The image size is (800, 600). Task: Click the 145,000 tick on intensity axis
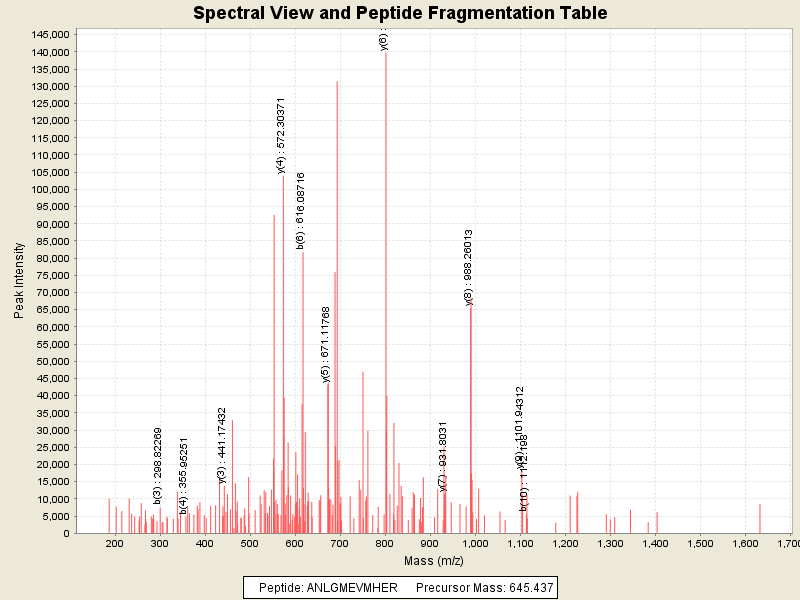coord(49,34)
